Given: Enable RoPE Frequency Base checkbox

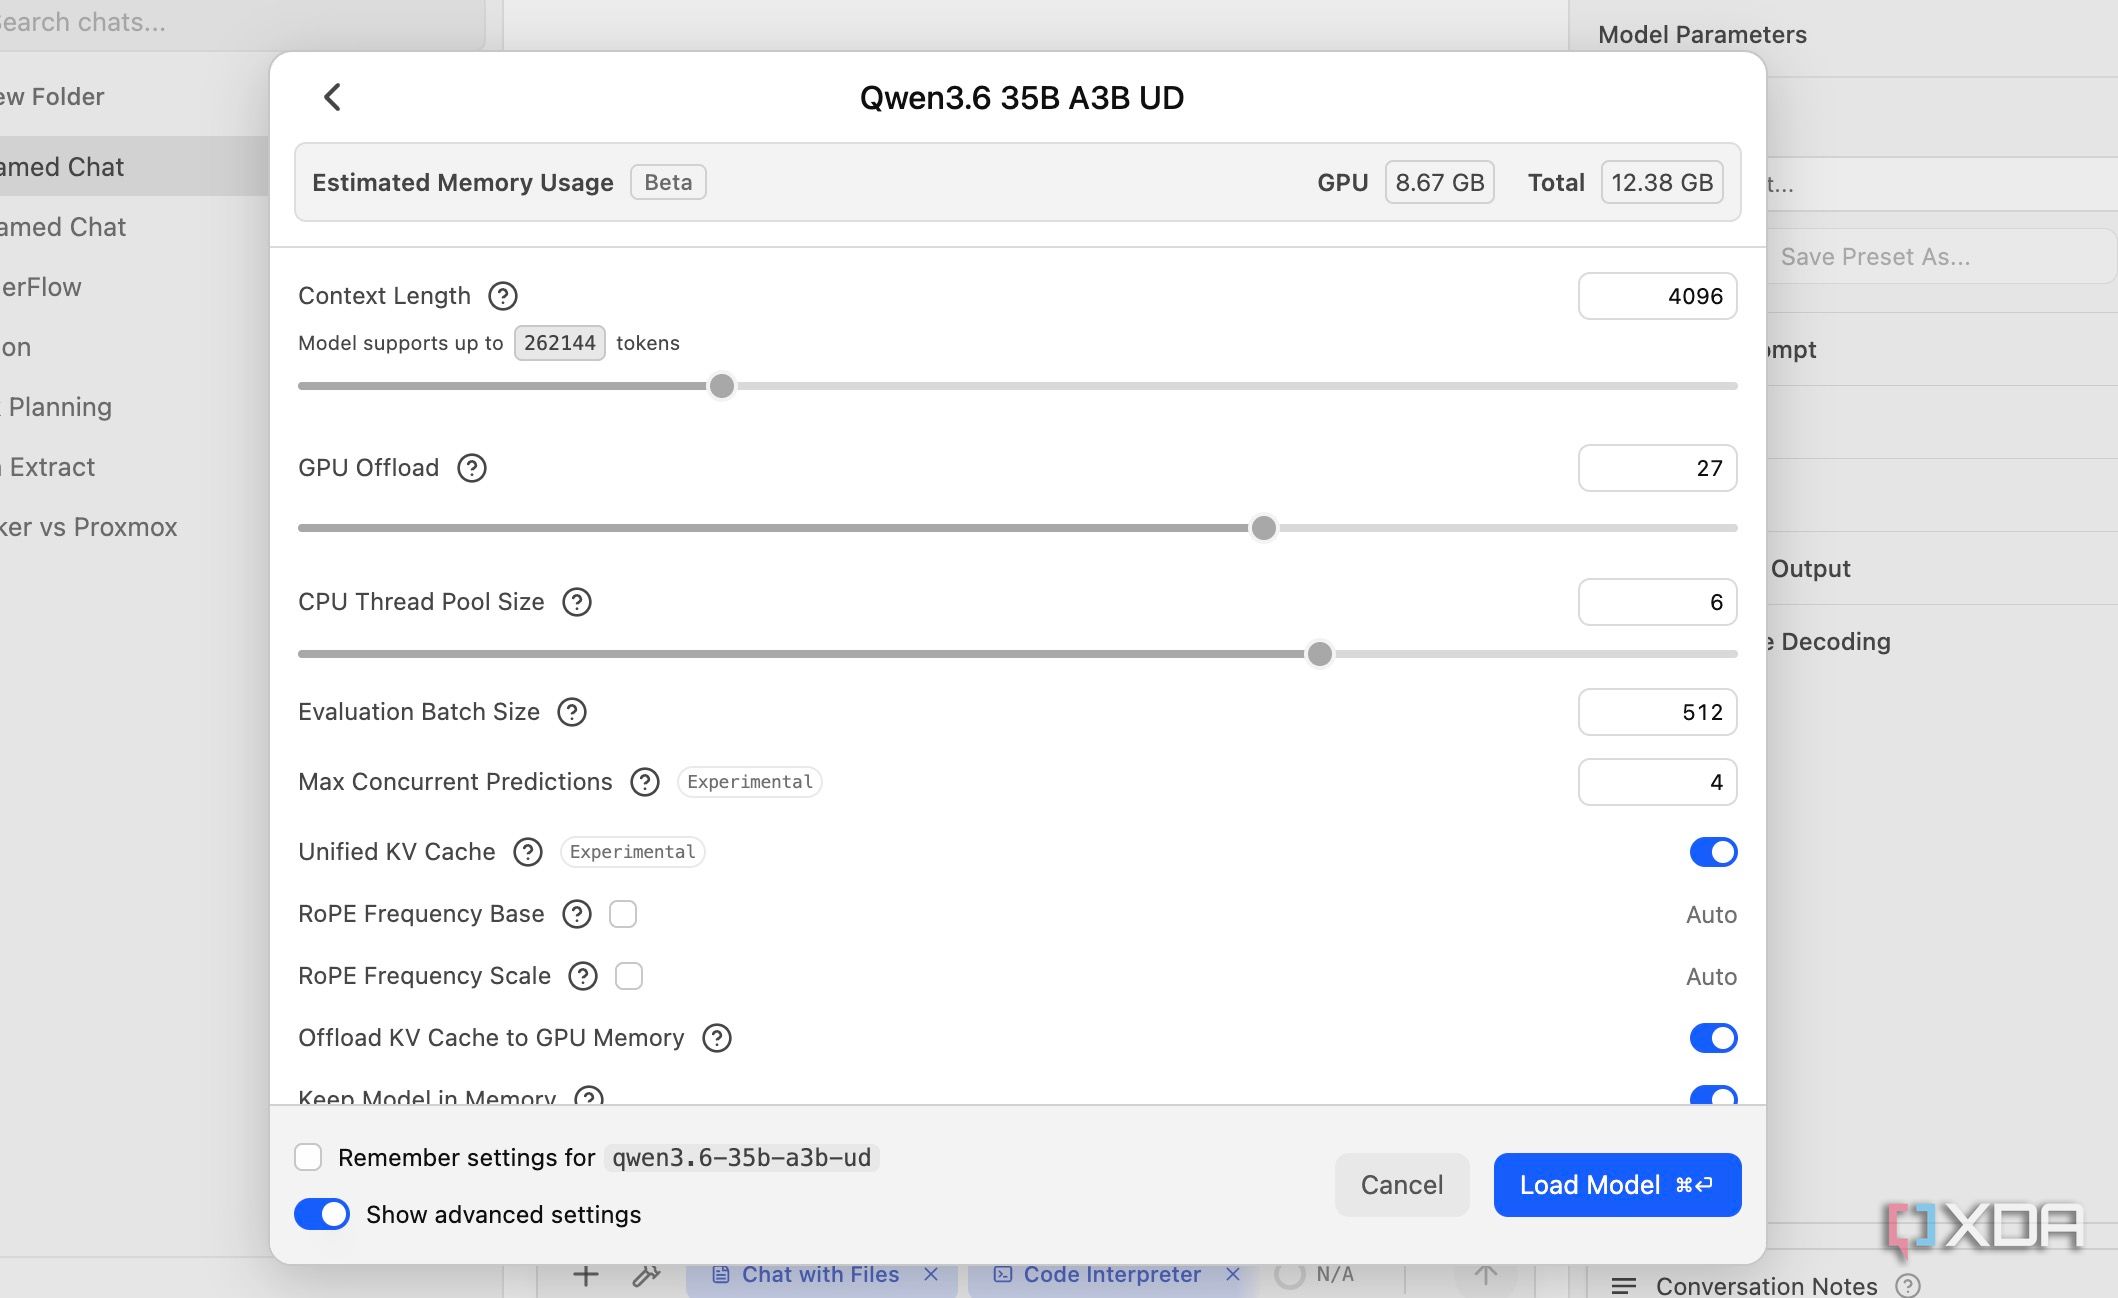Looking at the screenshot, I should tap(623, 914).
